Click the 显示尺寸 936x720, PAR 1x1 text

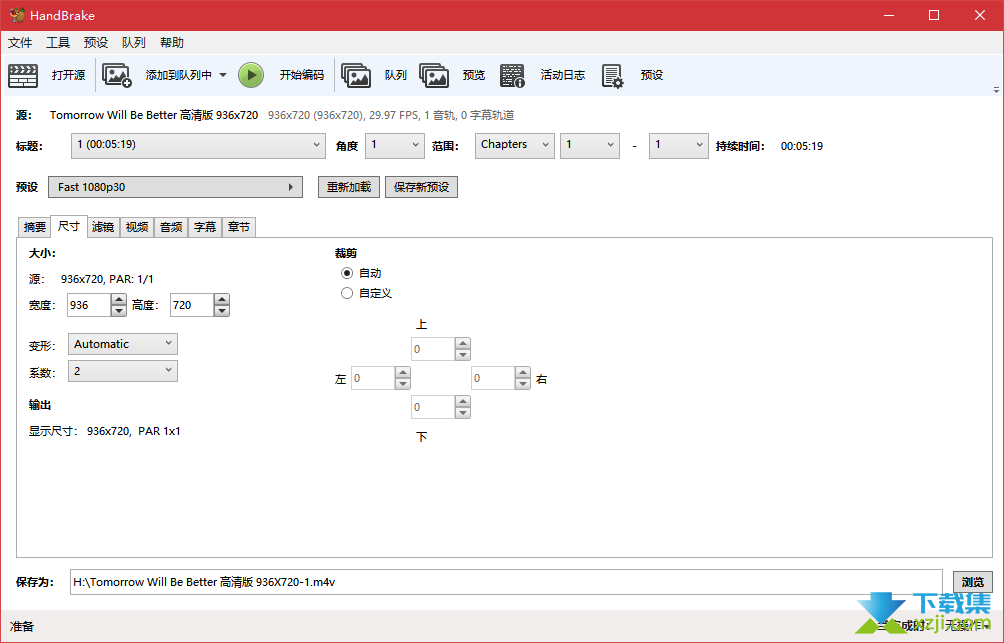point(104,431)
